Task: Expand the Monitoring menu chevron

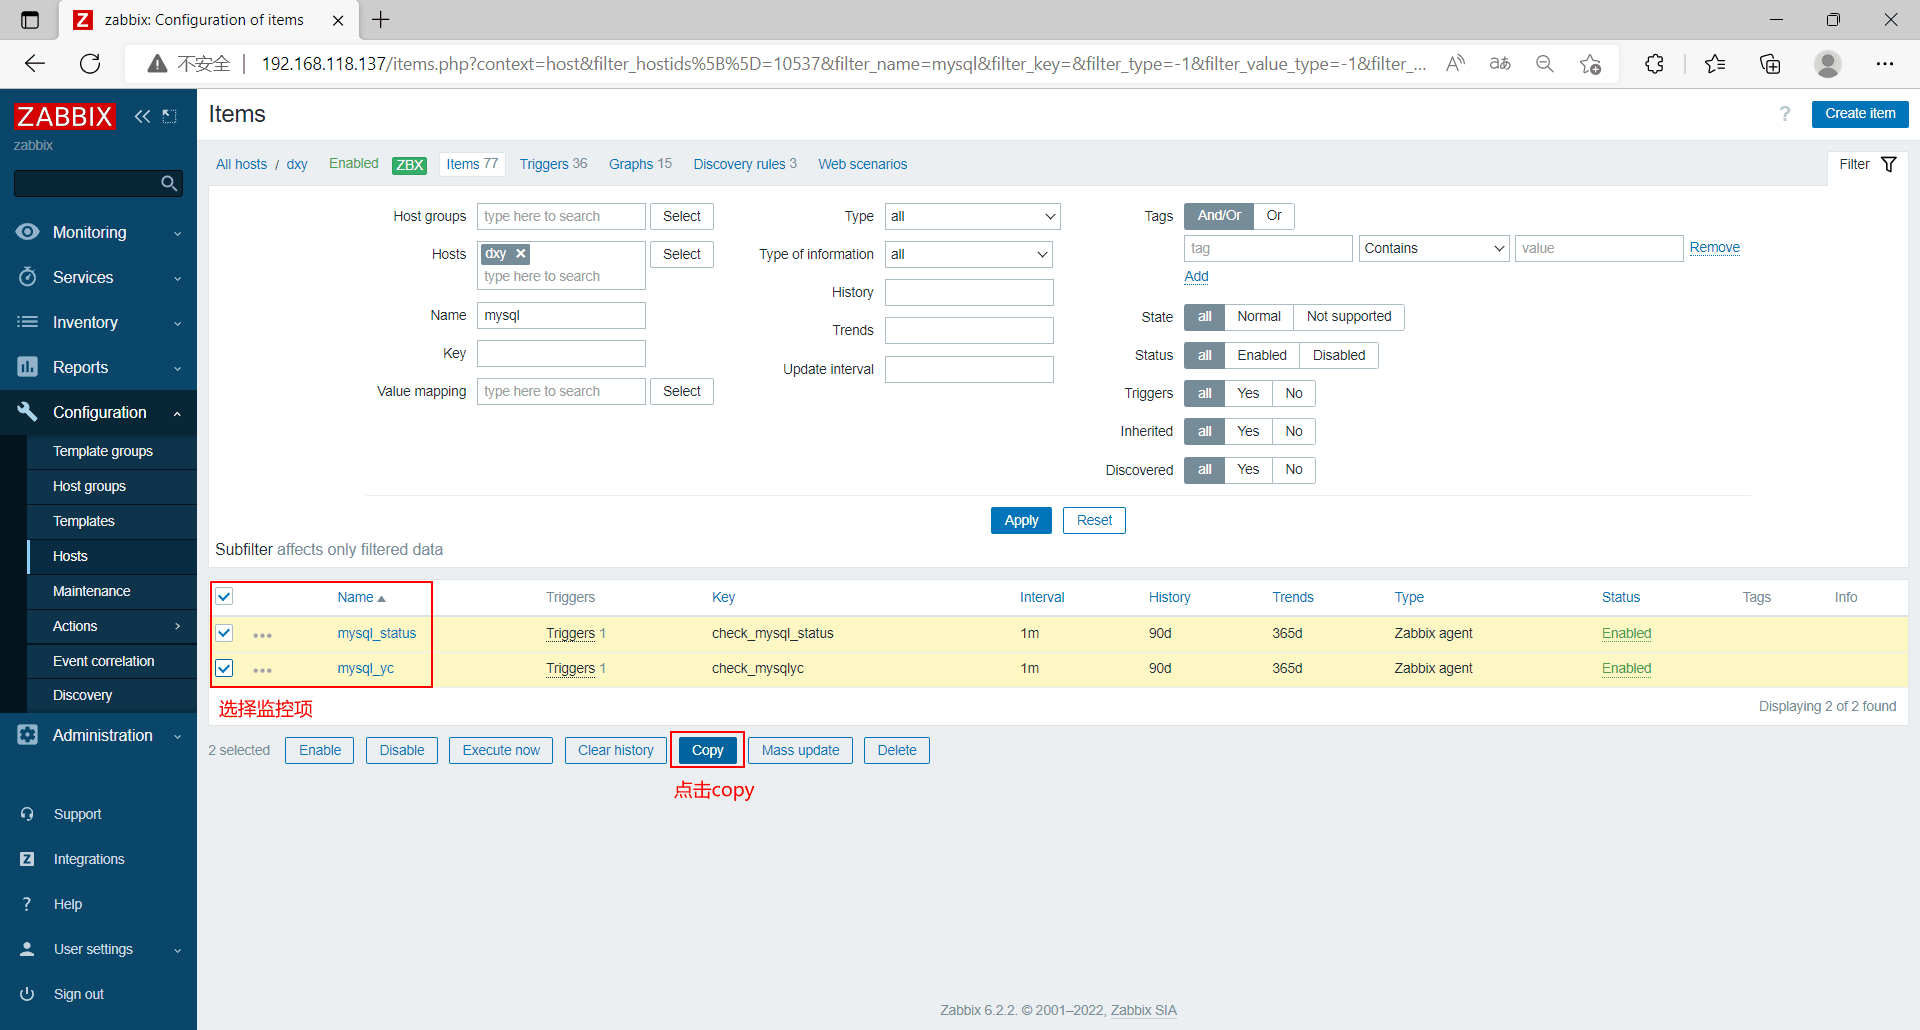Action: pos(178,233)
